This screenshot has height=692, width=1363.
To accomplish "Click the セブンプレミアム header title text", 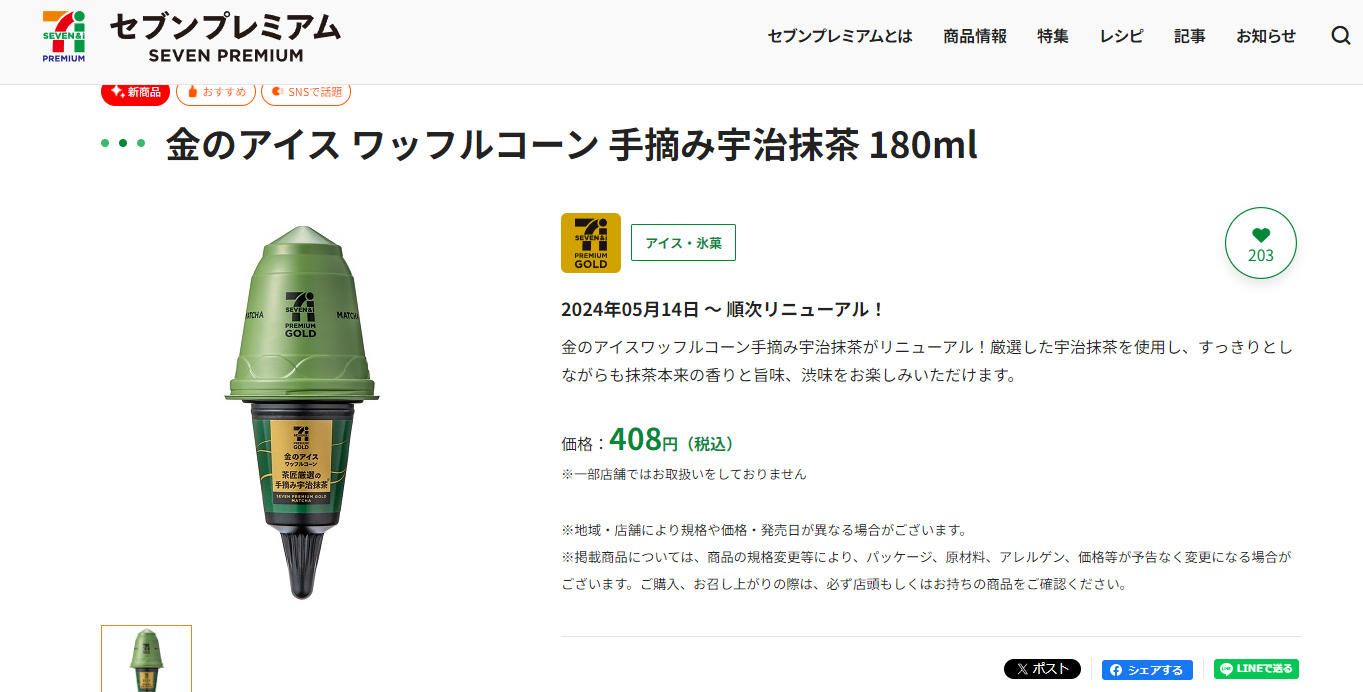I will [225, 27].
